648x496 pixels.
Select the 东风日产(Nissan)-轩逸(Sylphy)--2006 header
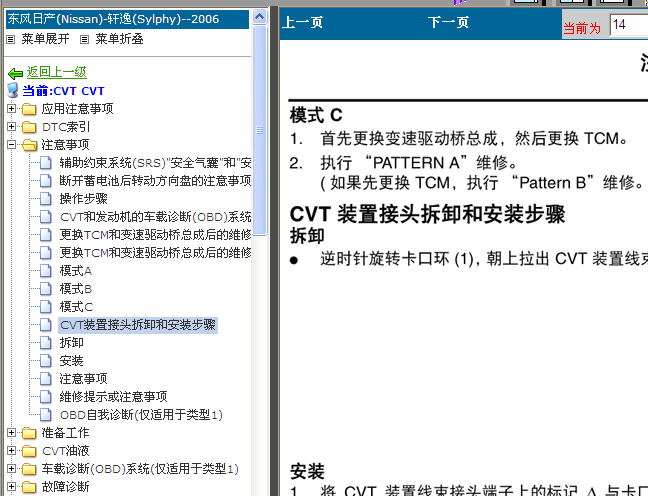pyautogui.click(x=127, y=19)
